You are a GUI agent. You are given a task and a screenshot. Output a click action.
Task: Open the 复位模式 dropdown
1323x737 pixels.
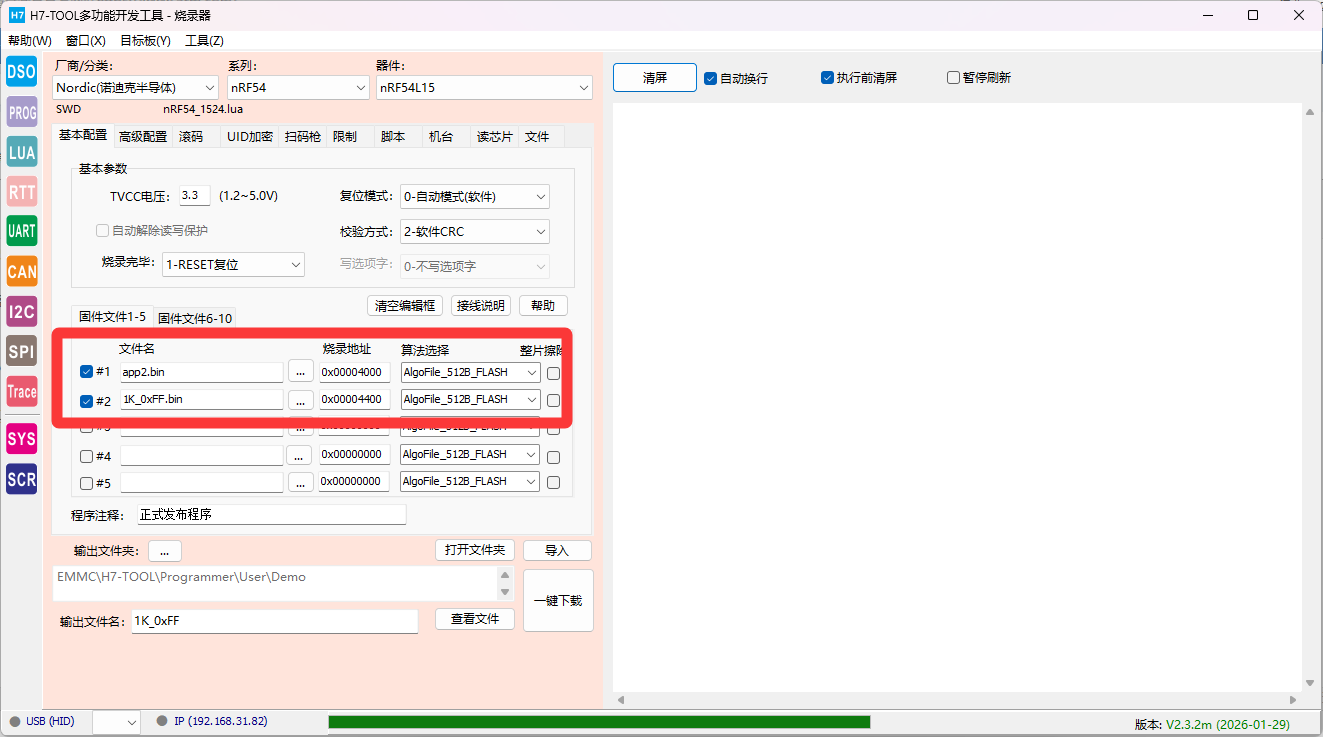pyautogui.click(x=474, y=197)
